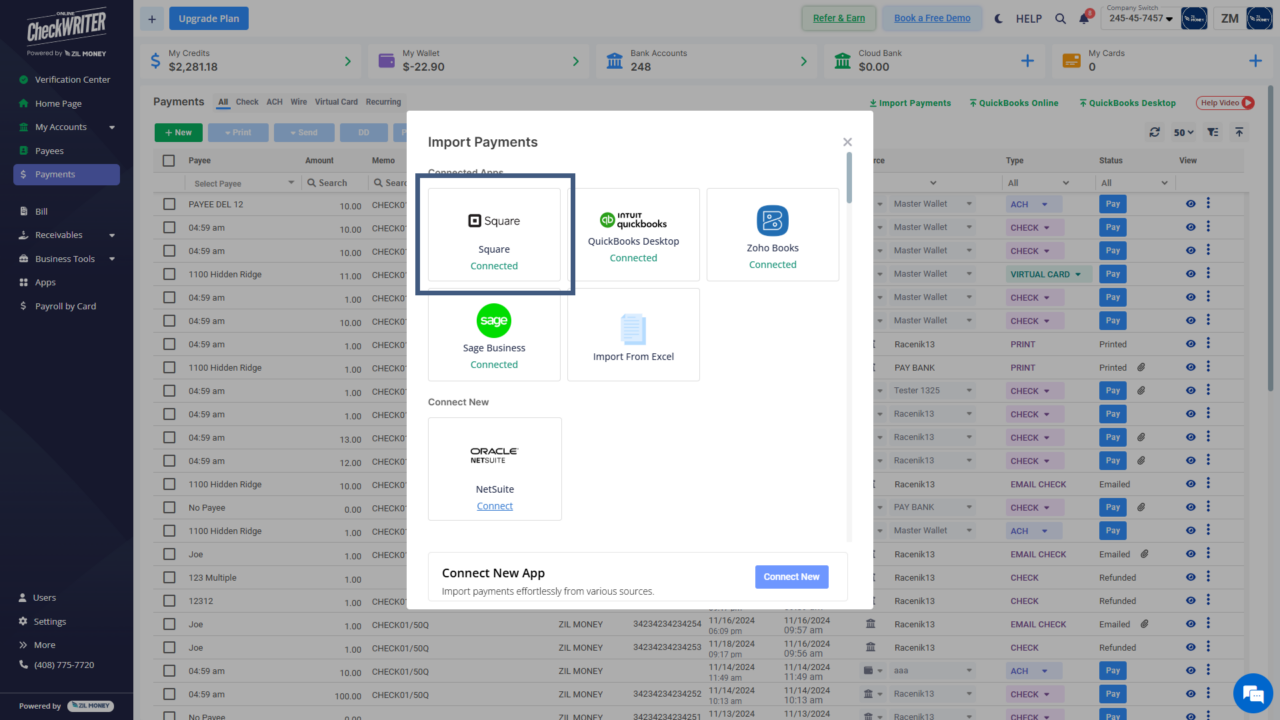Check the PAYEE DEL 12 payment row
1280x720 pixels.
tap(169, 203)
